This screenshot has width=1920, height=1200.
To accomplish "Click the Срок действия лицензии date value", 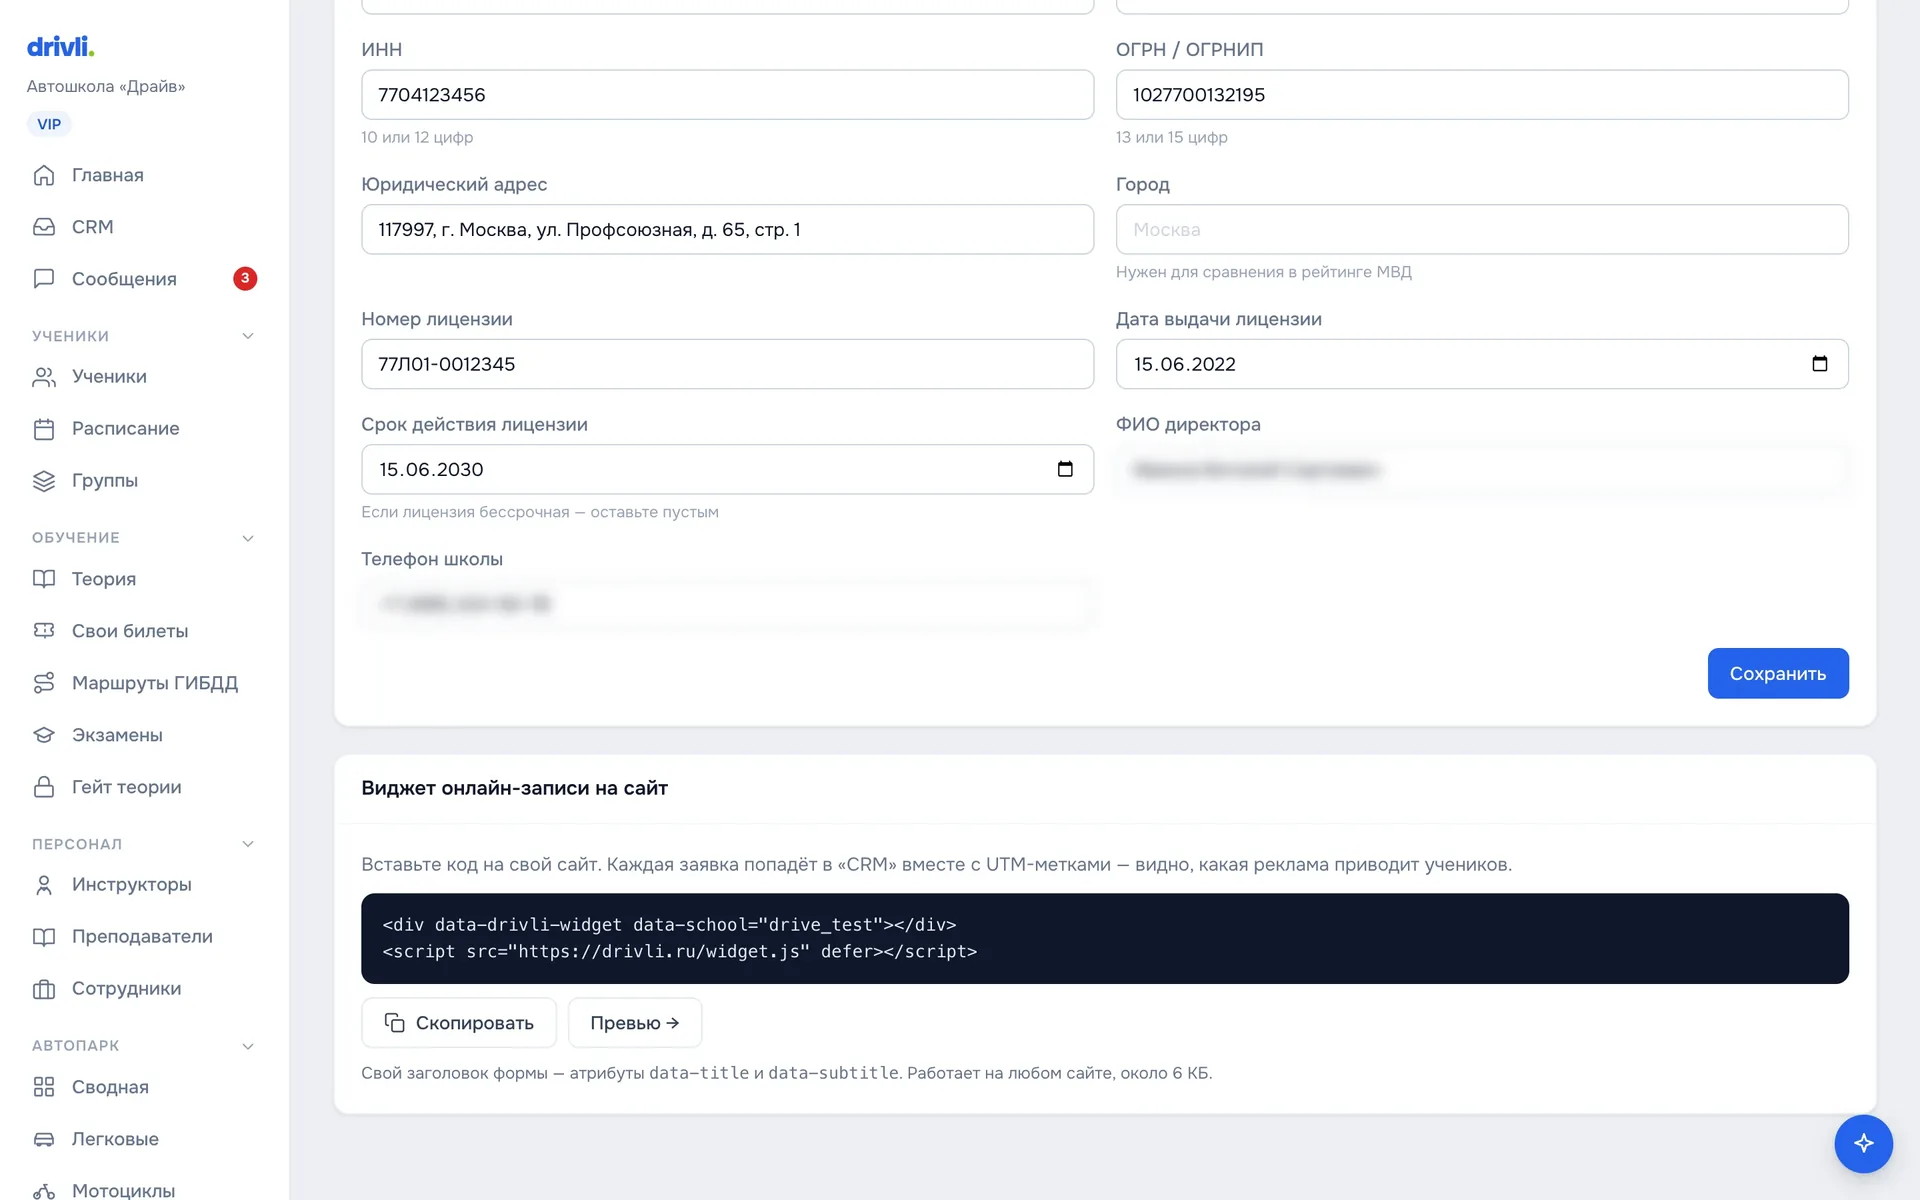I will tap(431, 469).
